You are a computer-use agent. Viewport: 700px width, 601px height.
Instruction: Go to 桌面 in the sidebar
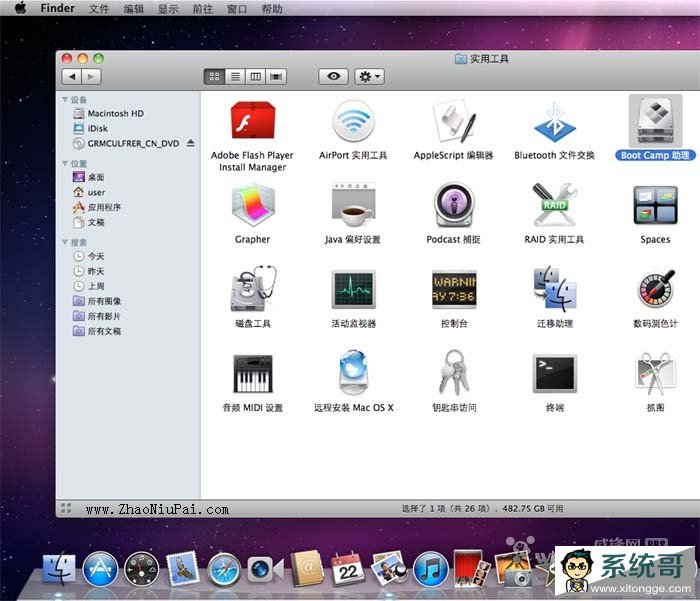pos(89,177)
